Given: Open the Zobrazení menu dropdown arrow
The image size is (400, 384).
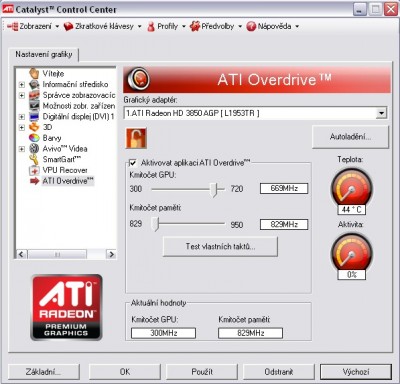Looking at the screenshot, I should pyautogui.click(x=57, y=26).
